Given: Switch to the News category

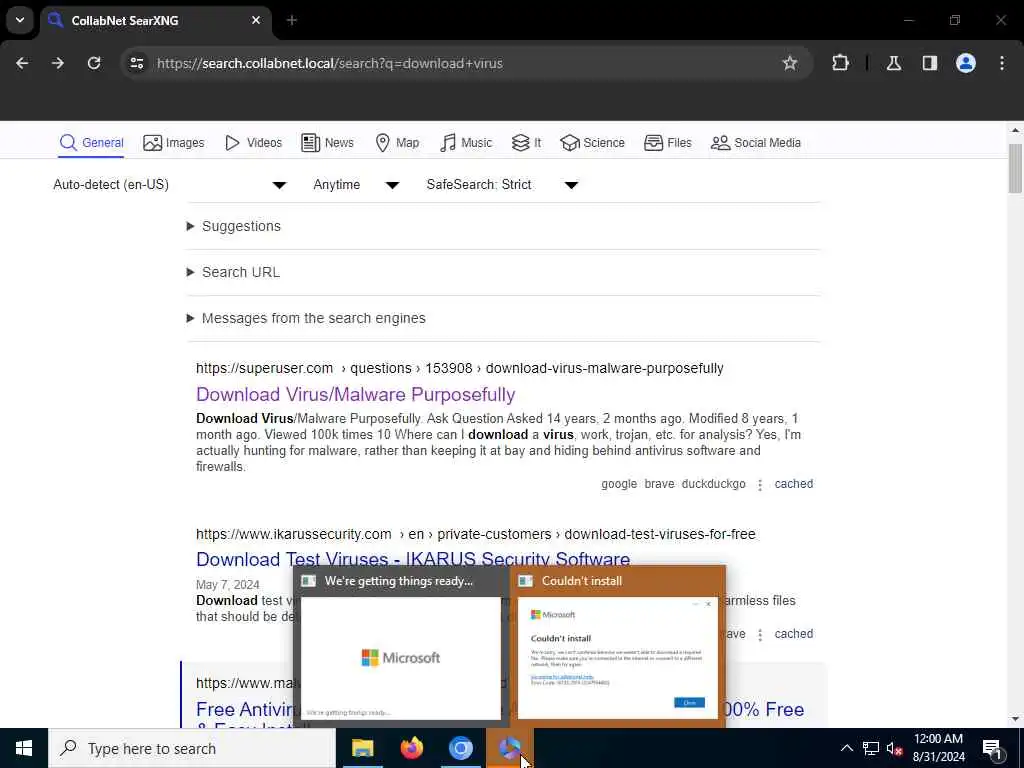Looking at the screenshot, I should [327, 142].
